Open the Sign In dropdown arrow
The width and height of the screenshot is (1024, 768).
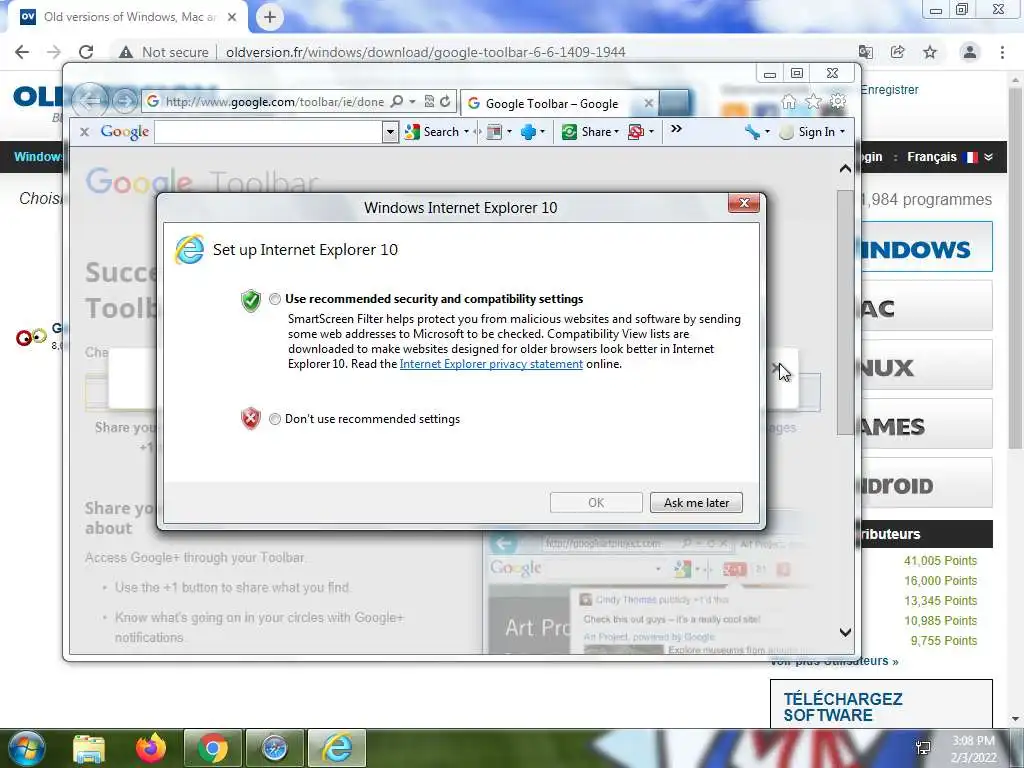tap(842, 132)
